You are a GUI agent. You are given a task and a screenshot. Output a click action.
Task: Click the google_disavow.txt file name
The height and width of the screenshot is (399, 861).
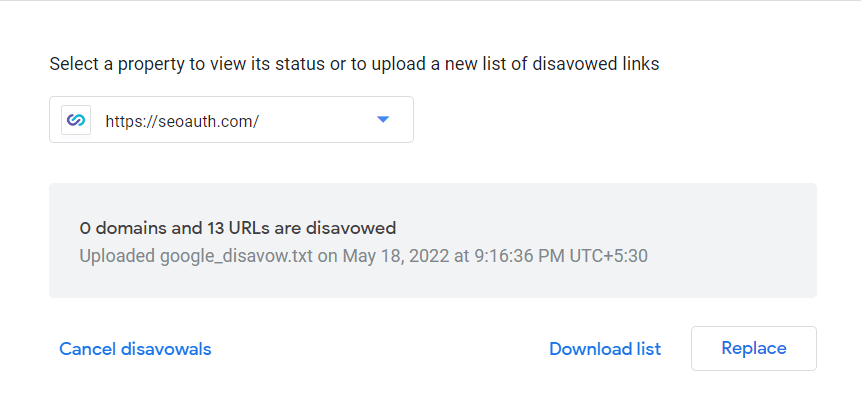[236, 256]
